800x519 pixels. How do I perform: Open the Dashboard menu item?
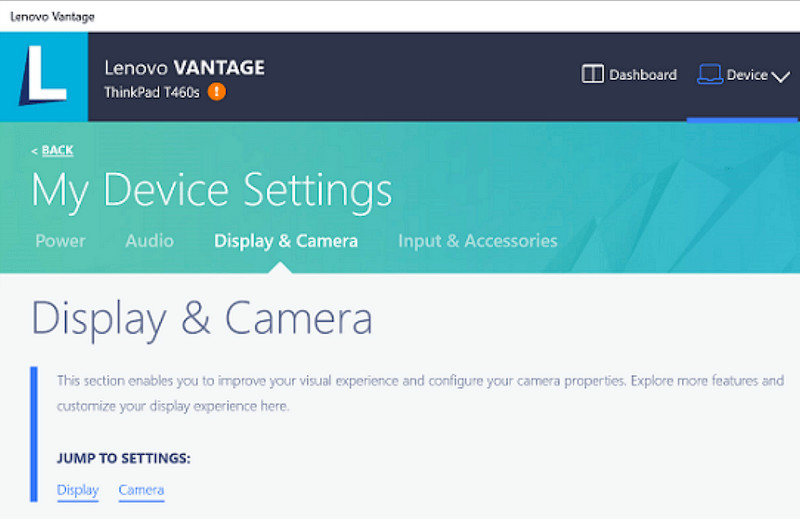[x=629, y=75]
